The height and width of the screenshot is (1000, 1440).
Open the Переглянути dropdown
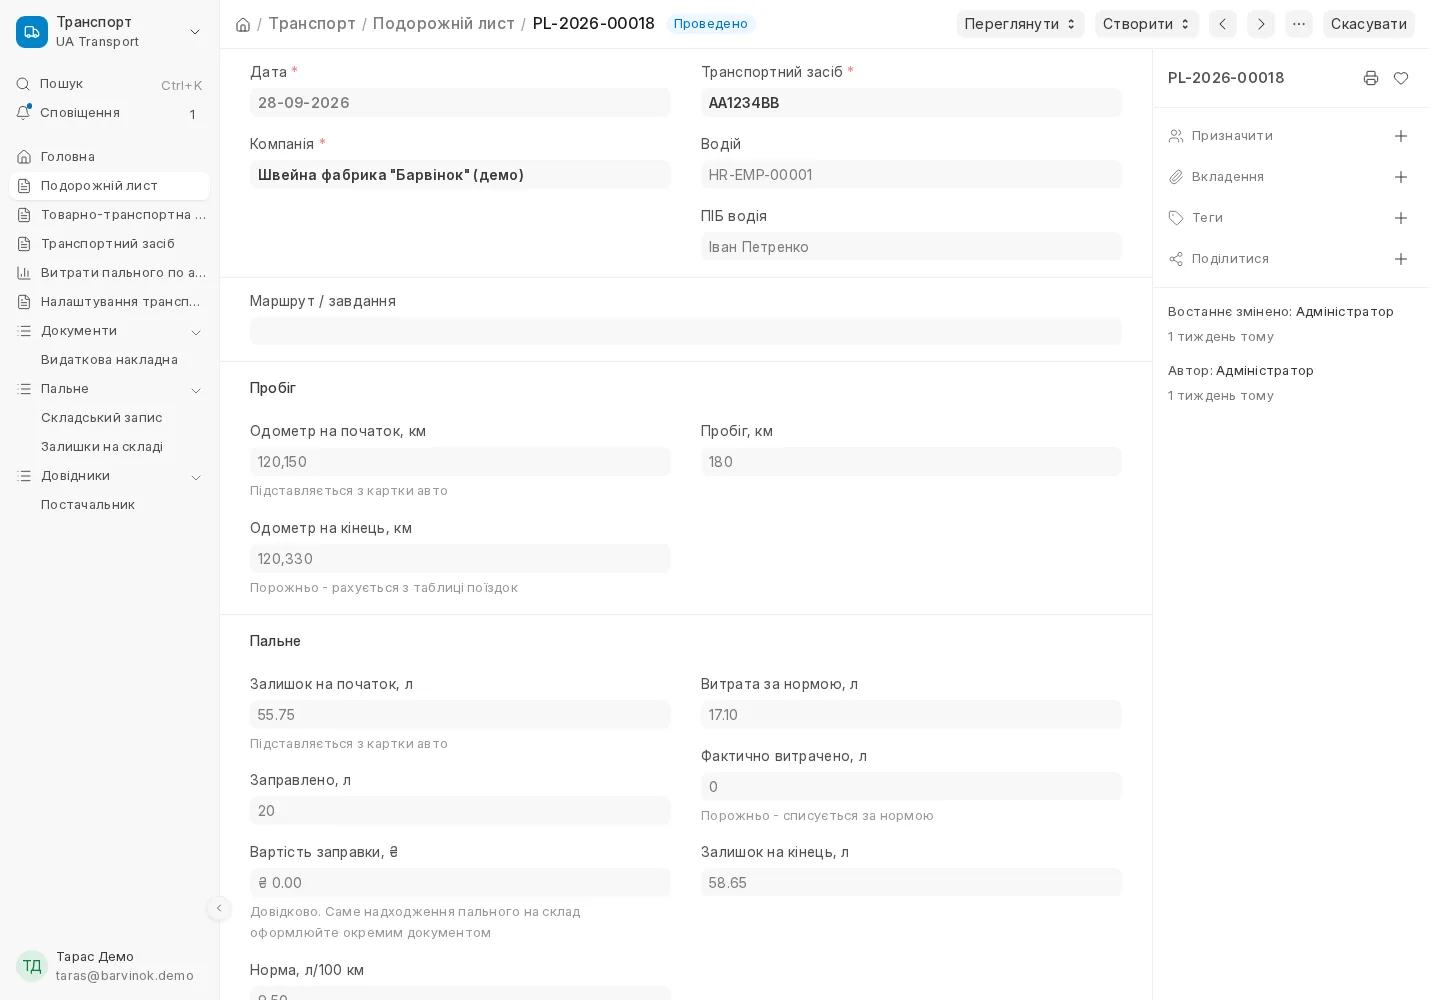1020,24
